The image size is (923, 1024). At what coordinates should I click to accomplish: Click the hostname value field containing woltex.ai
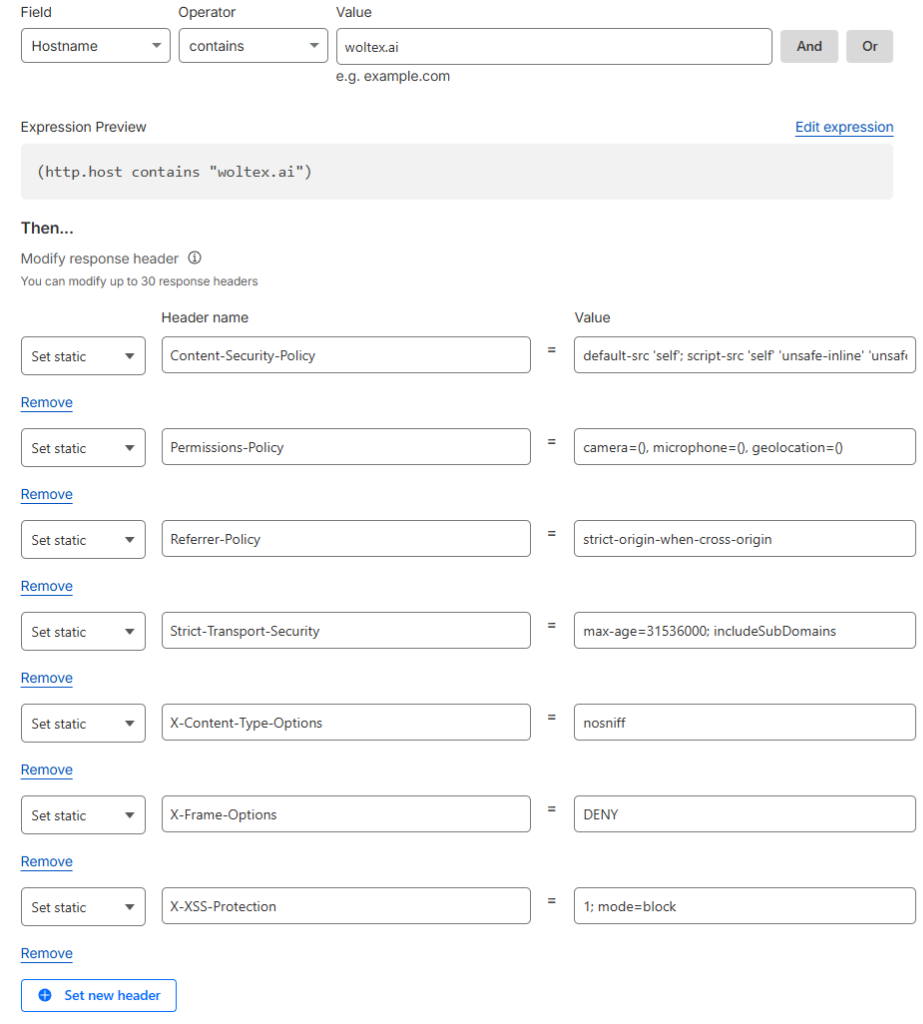tap(554, 45)
